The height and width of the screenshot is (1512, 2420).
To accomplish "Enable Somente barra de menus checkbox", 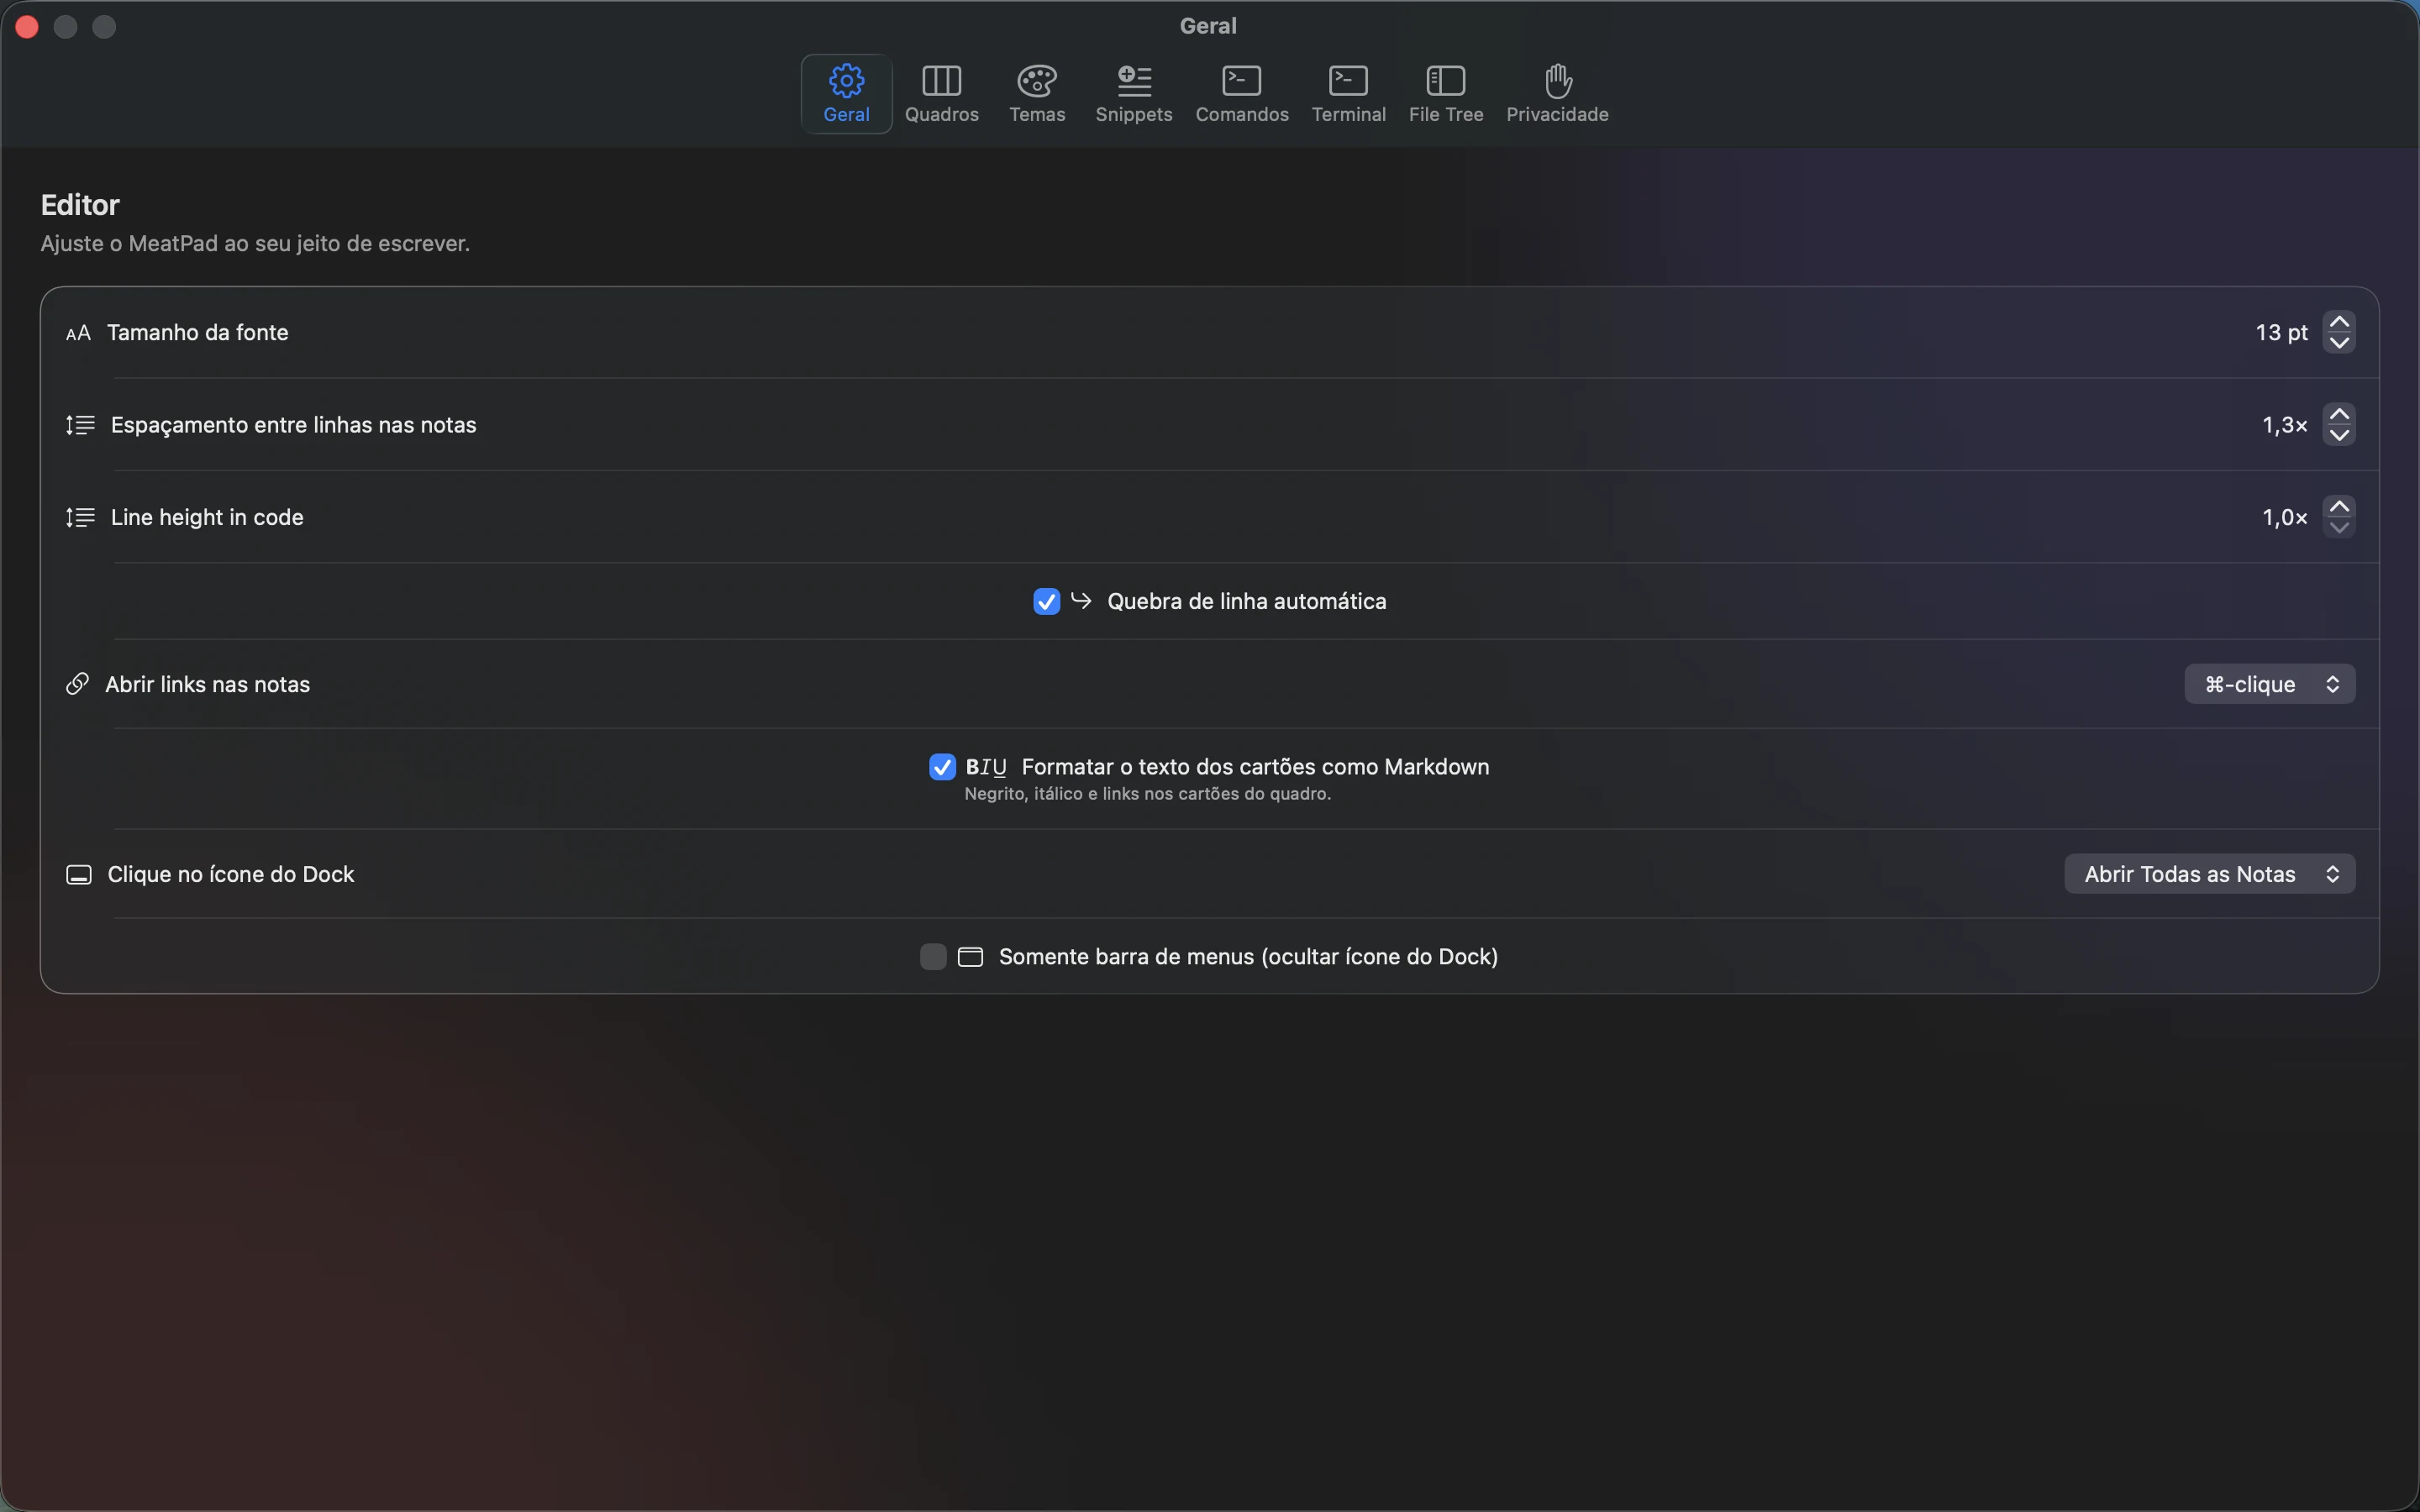I will 933,957.
